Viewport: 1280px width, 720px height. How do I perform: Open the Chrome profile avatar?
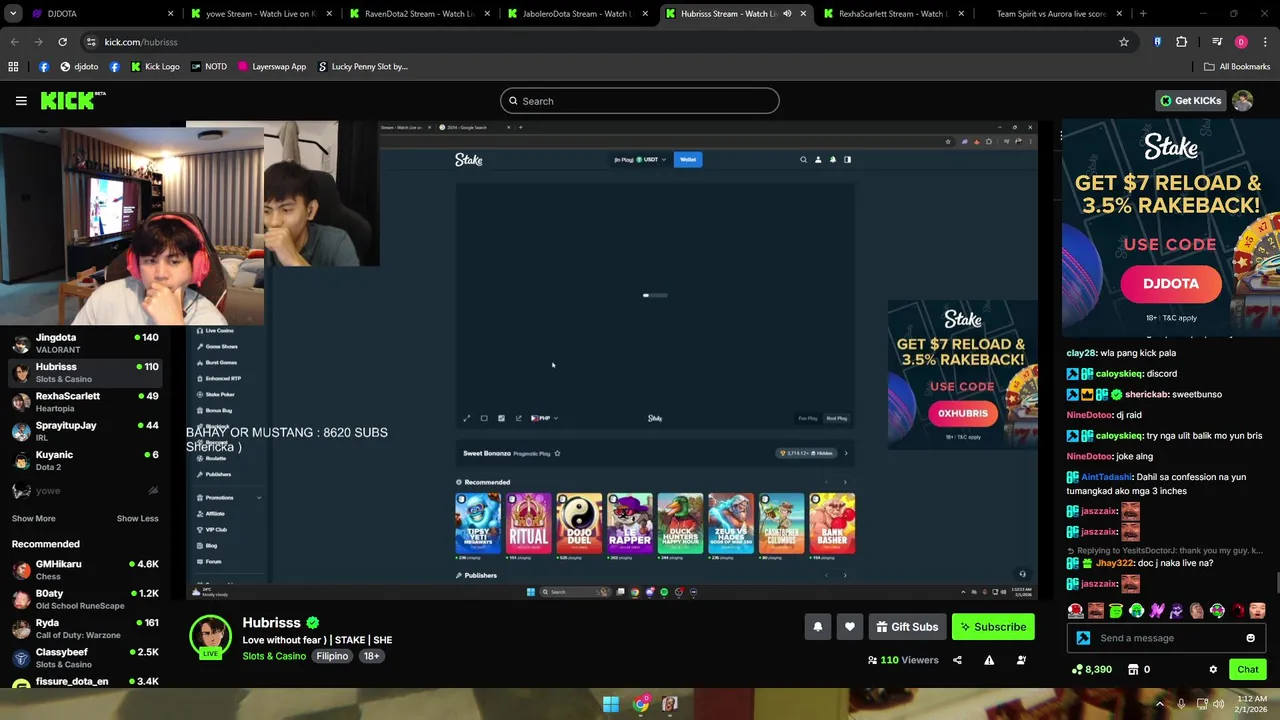click(x=1241, y=42)
